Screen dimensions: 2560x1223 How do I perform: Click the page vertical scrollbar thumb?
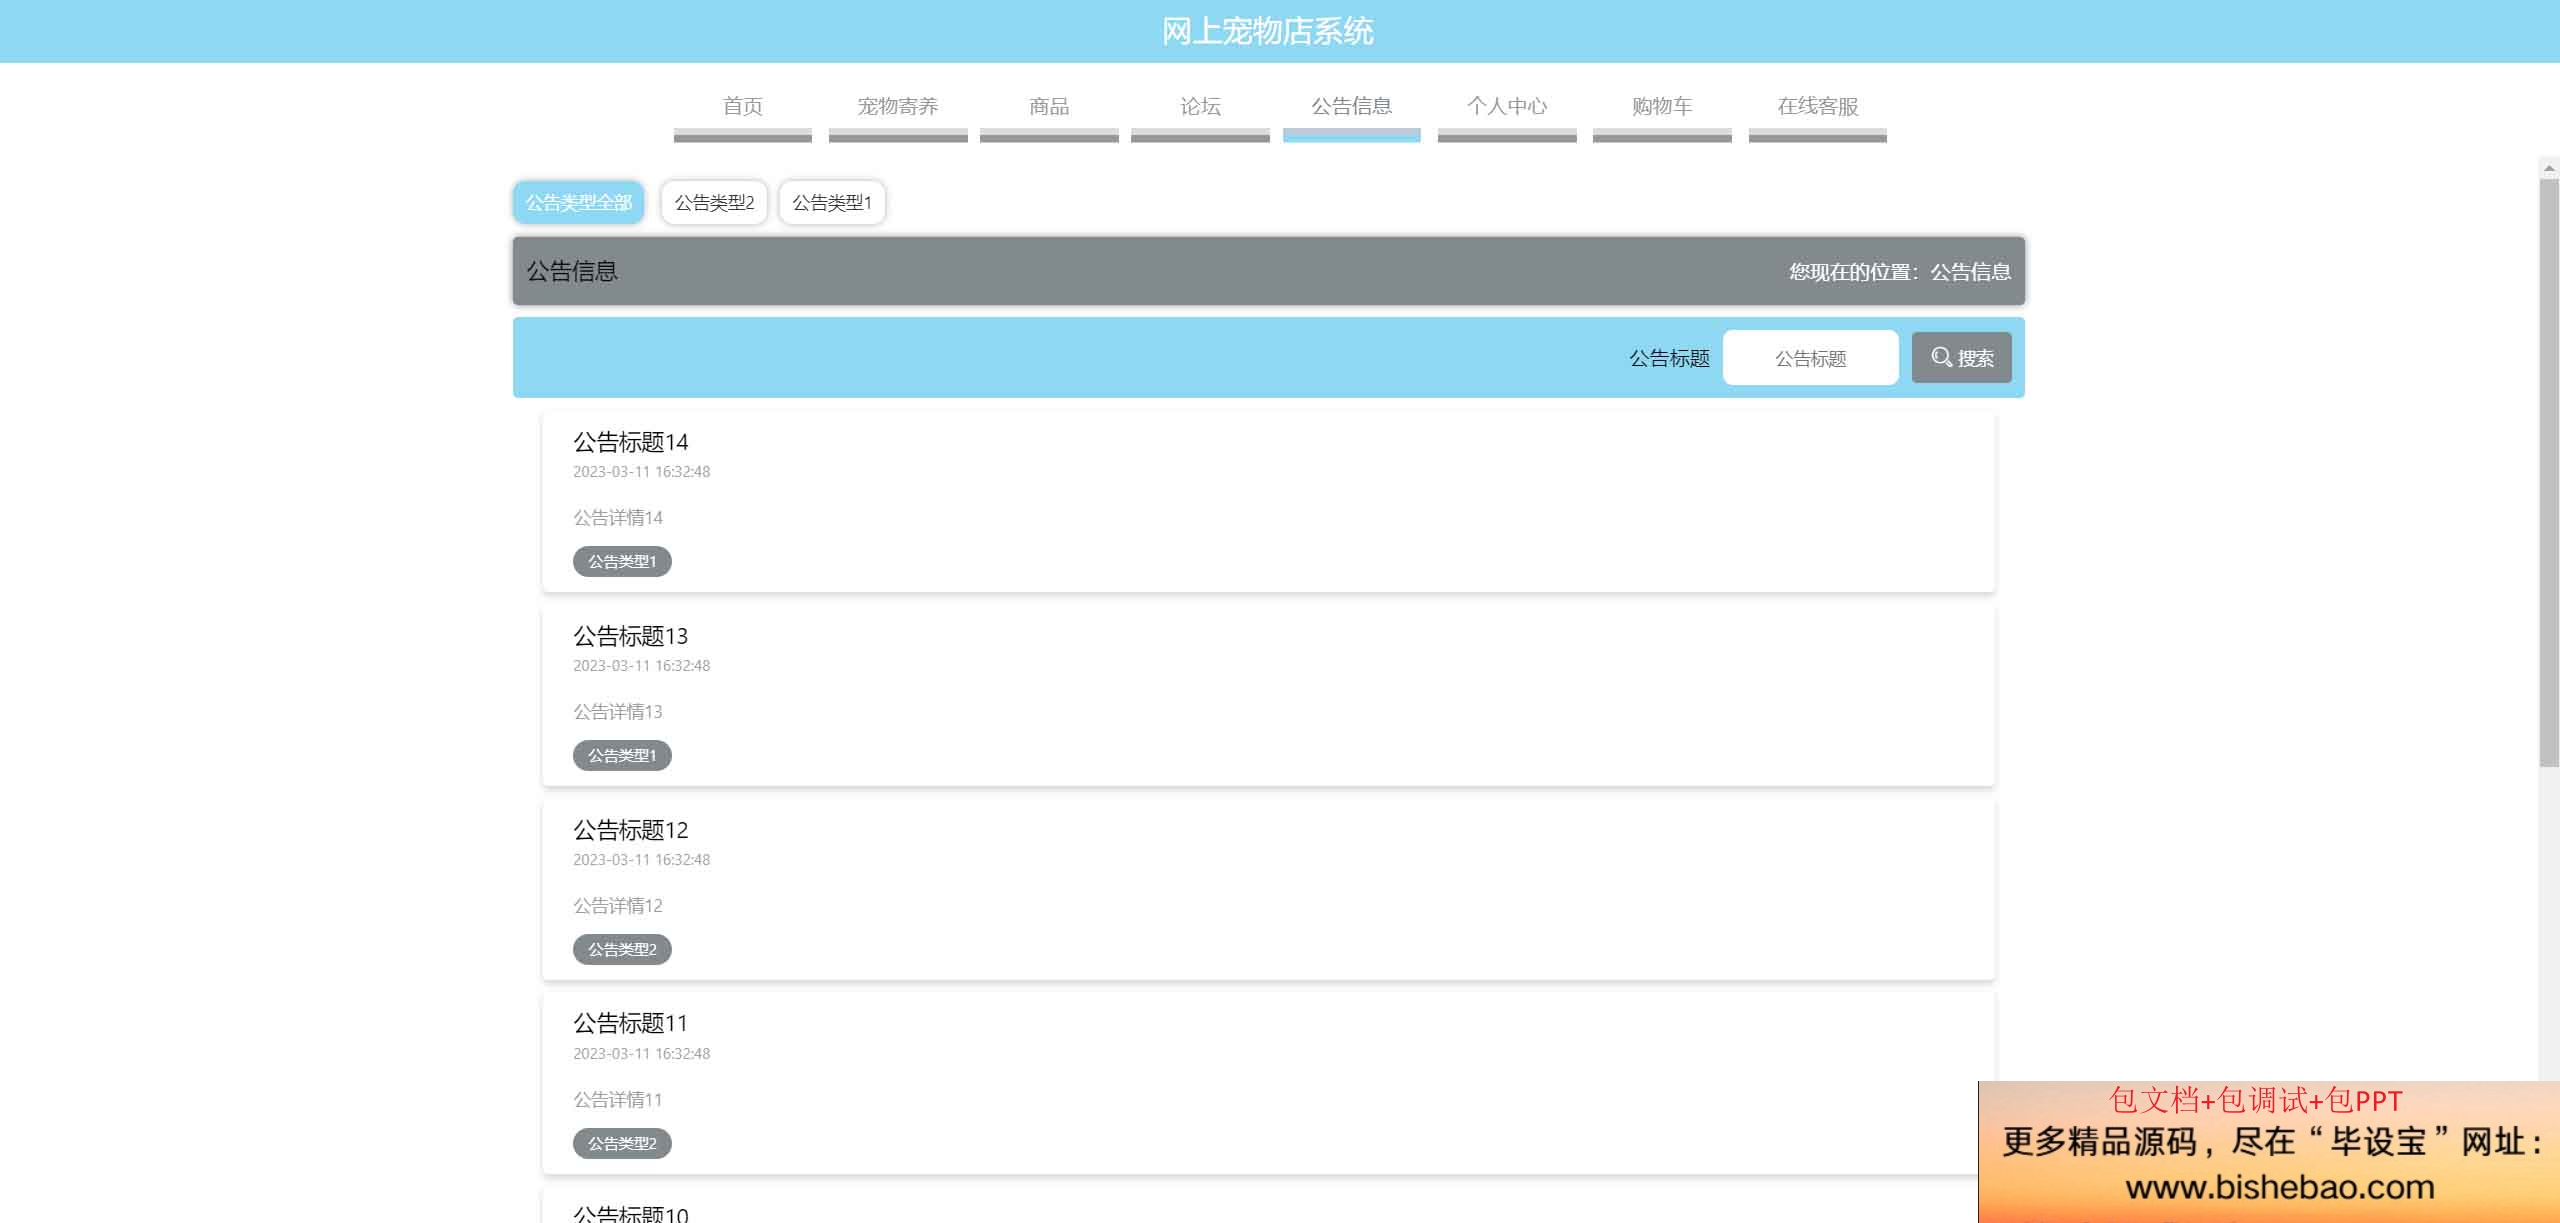(x=2549, y=472)
